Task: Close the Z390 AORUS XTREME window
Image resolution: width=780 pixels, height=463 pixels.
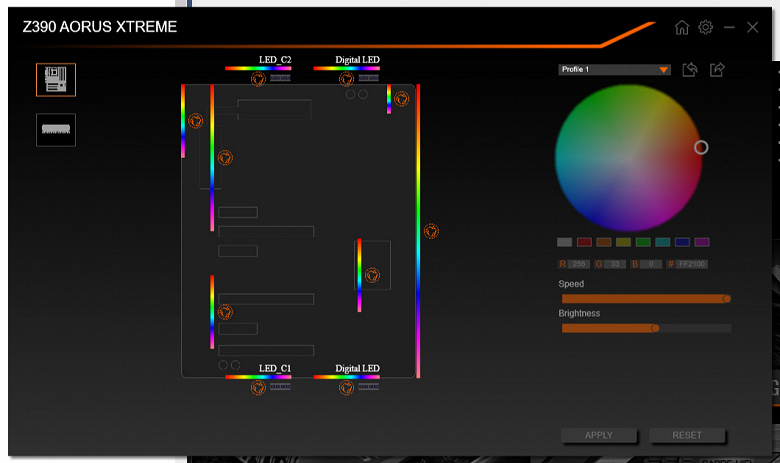Action: coord(753,27)
